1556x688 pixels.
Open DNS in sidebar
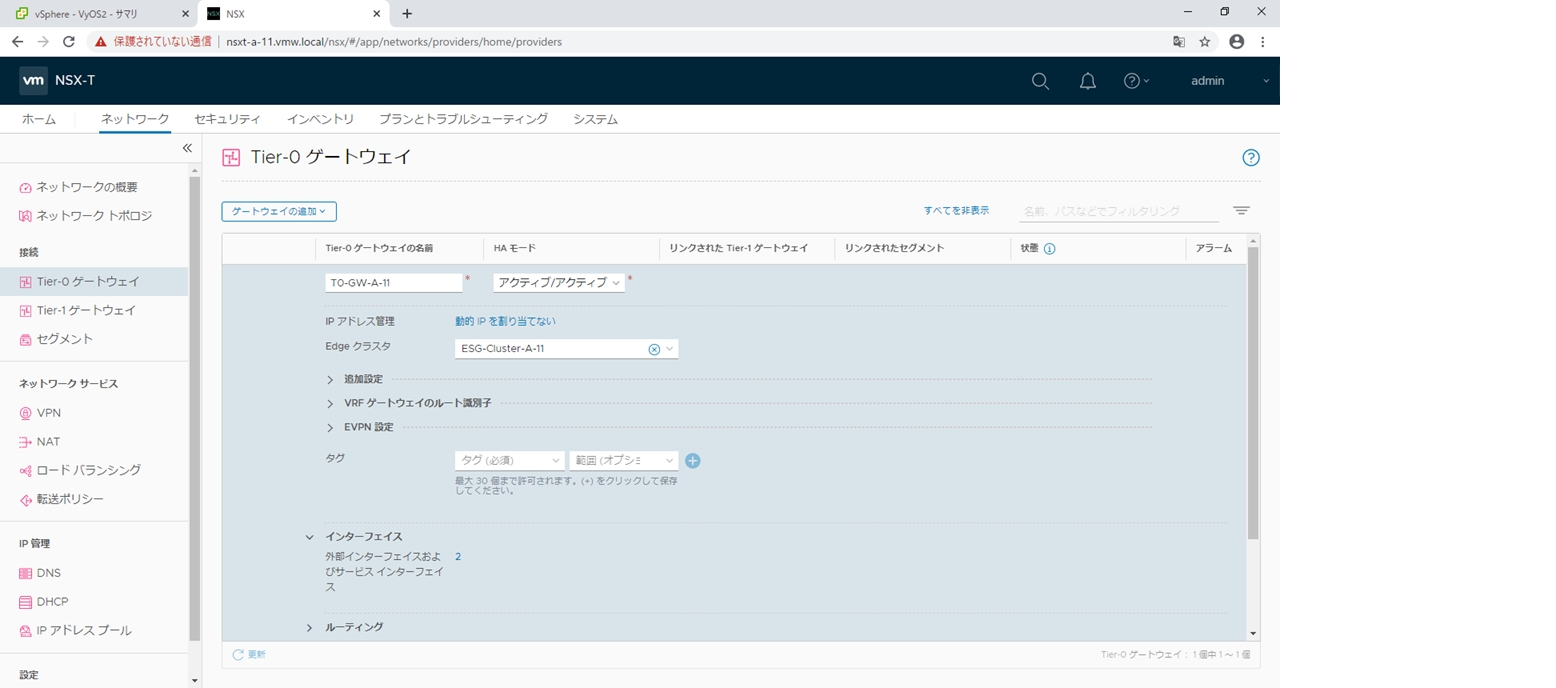point(49,573)
